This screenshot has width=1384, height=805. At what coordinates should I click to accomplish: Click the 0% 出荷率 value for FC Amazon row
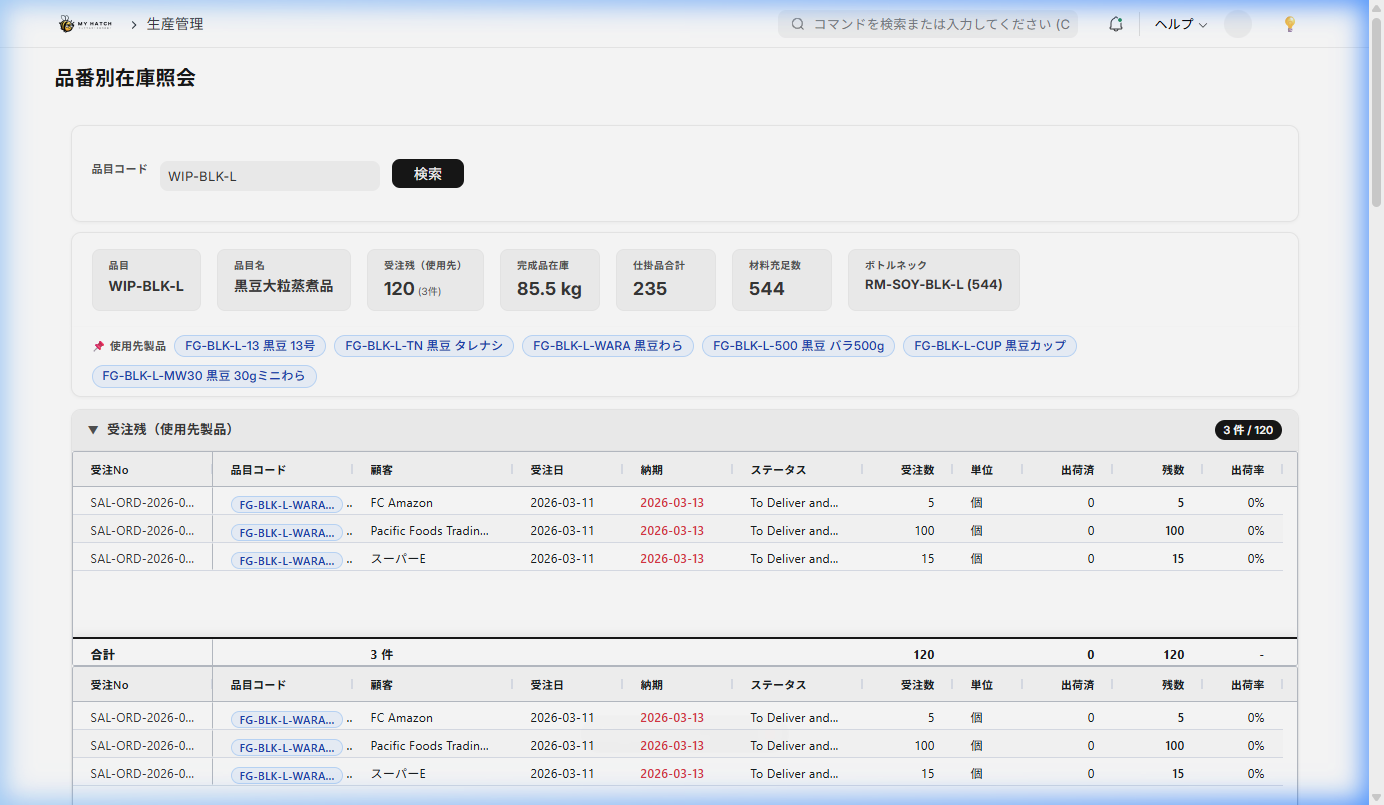tap(1256, 503)
